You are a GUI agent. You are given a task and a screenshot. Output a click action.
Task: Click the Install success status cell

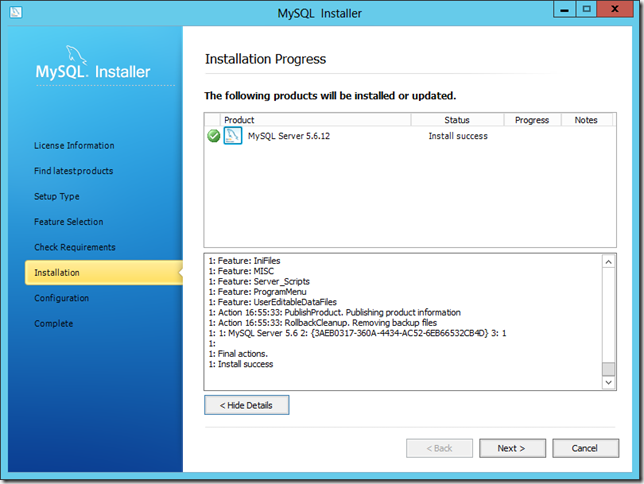click(x=458, y=136)
